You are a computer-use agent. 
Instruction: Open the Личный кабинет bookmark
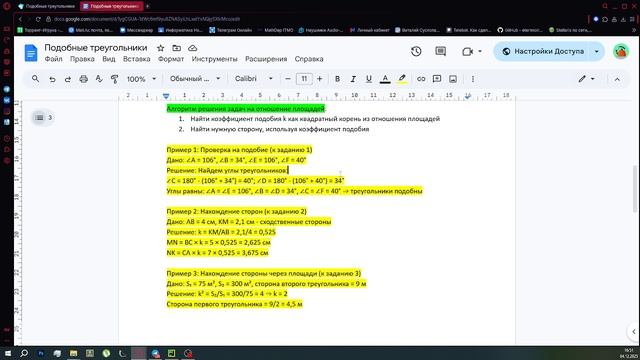[x=370, y=30]
